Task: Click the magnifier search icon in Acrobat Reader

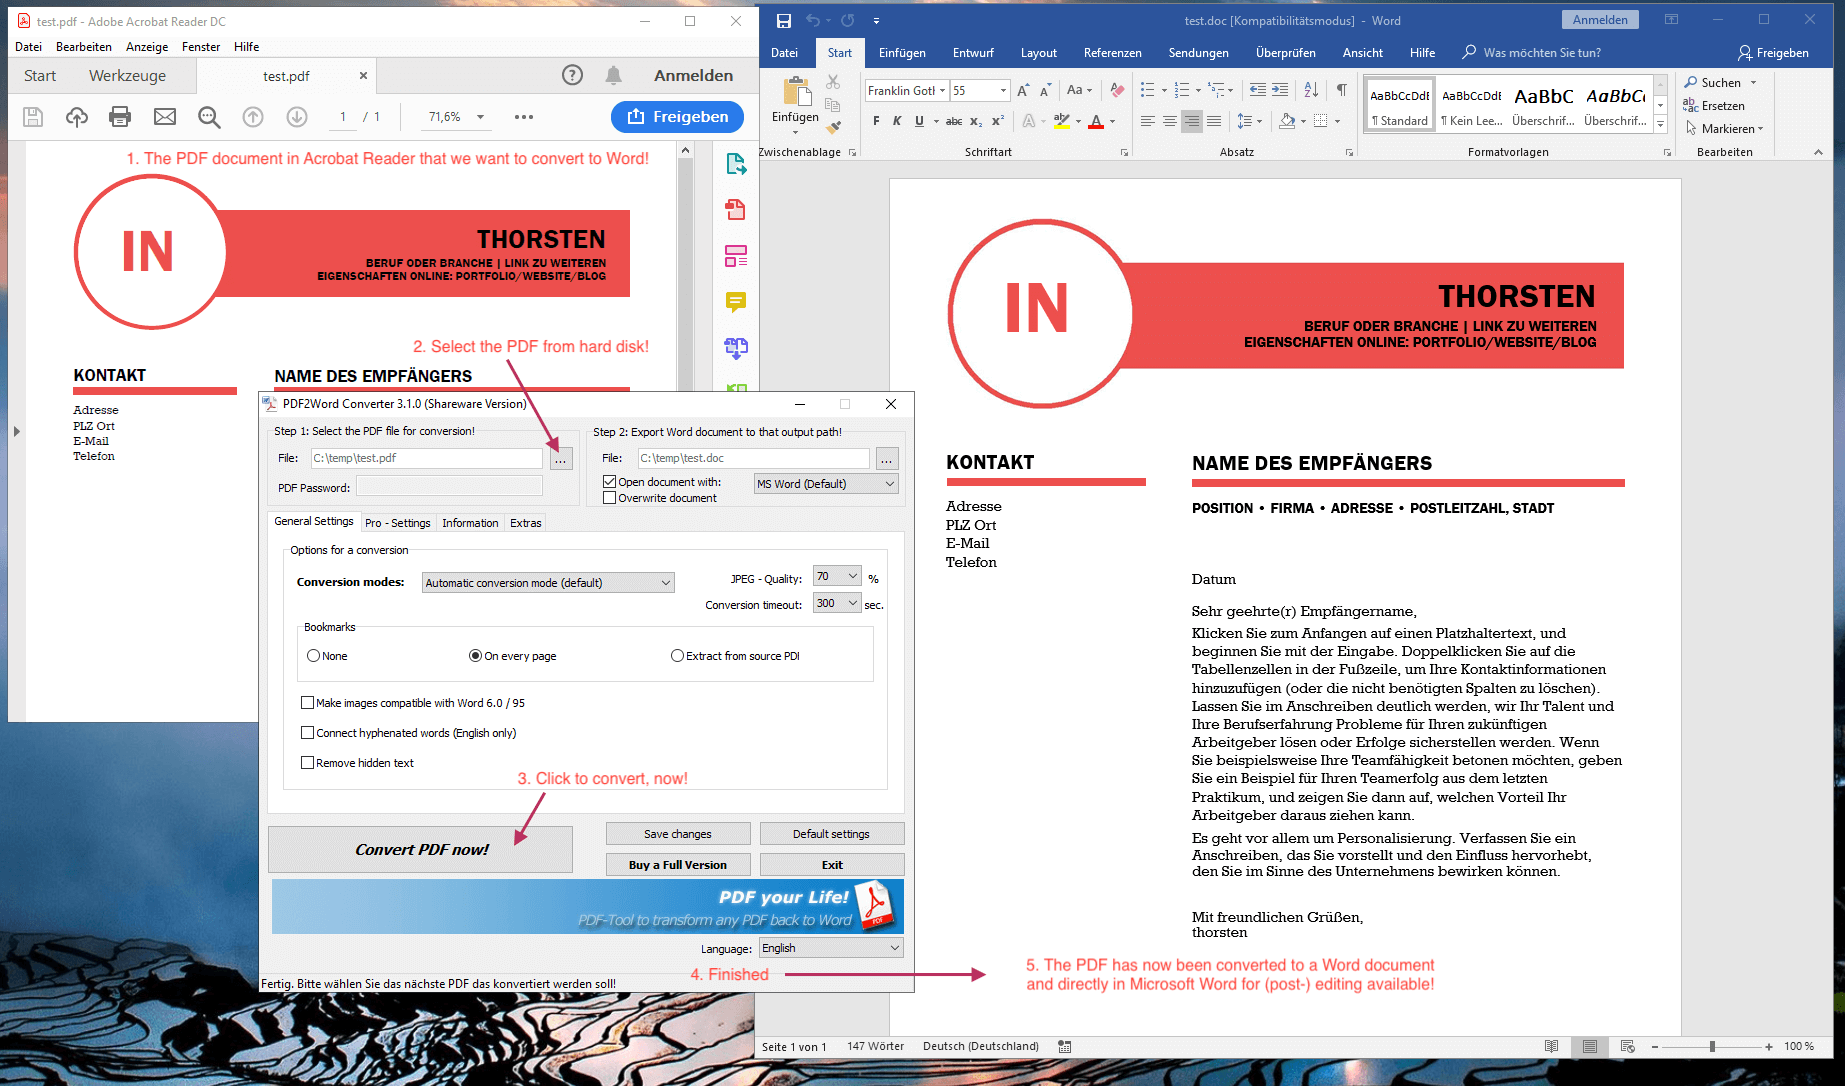Action: [209, 117]
